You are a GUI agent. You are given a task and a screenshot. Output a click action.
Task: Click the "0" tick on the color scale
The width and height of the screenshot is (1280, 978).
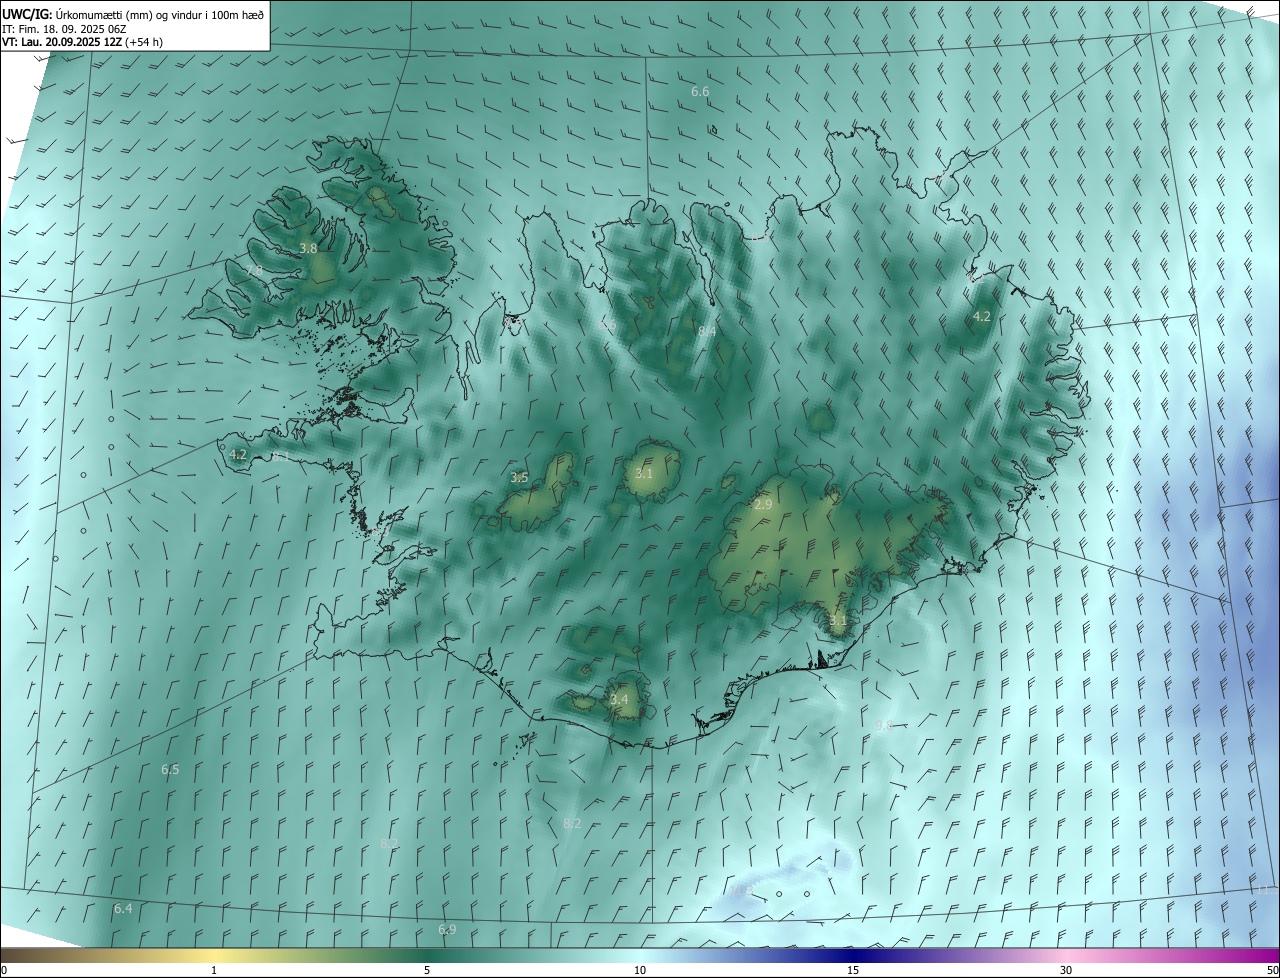(4, 970)
